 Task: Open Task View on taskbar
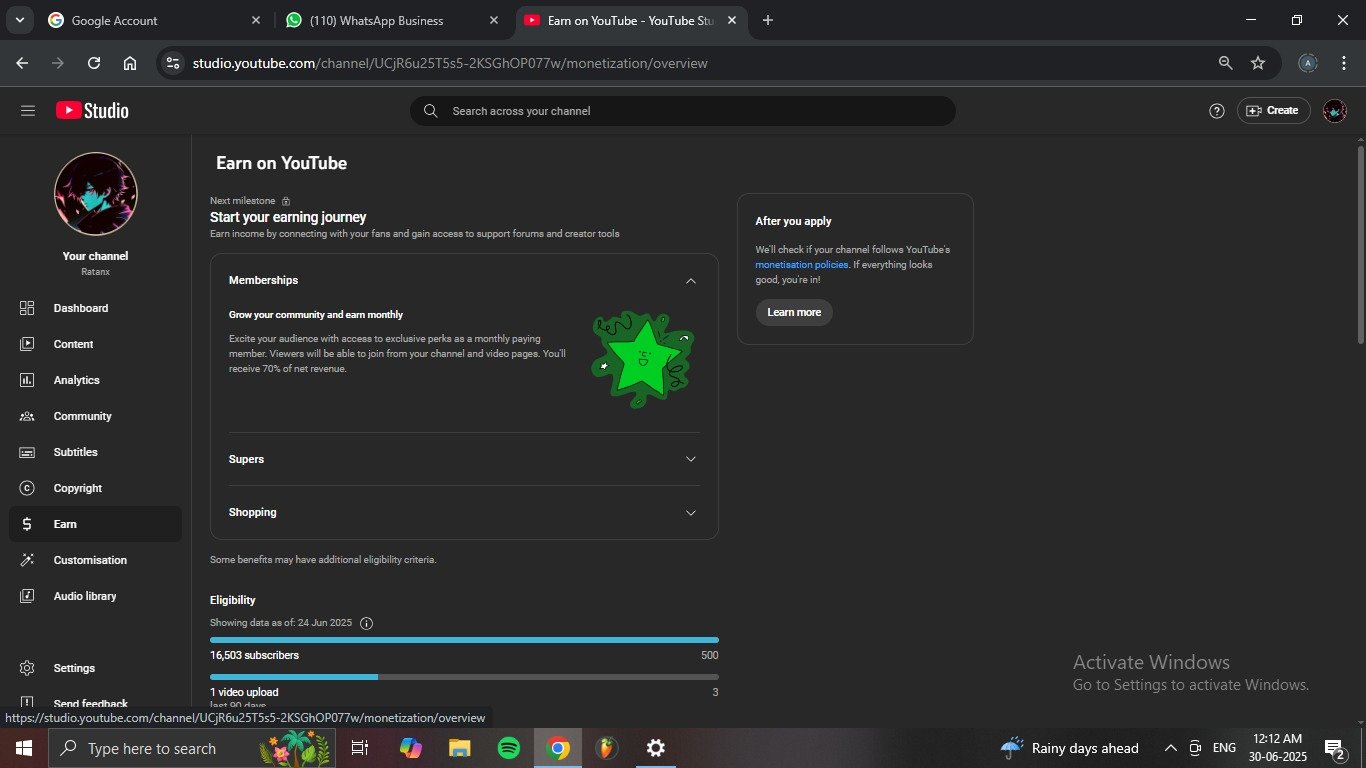(x=360, y=748)
